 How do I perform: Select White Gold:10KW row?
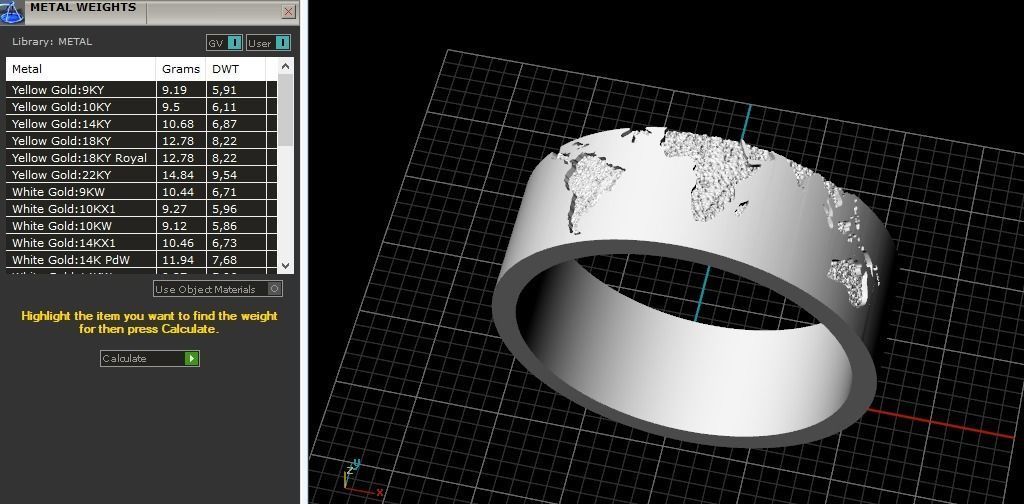click(142, 226)
